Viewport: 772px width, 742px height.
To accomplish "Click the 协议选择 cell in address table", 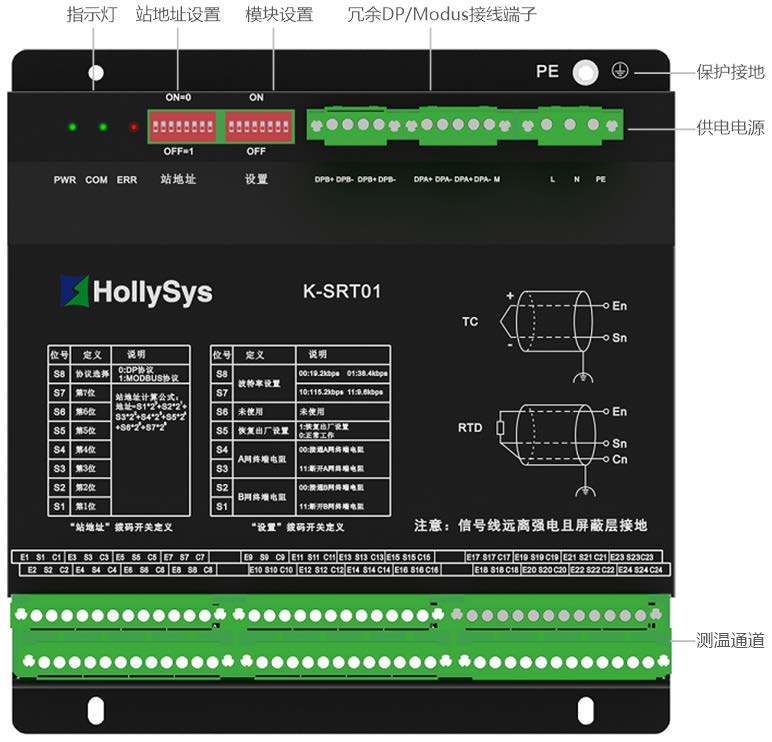I will pos(92,374).
